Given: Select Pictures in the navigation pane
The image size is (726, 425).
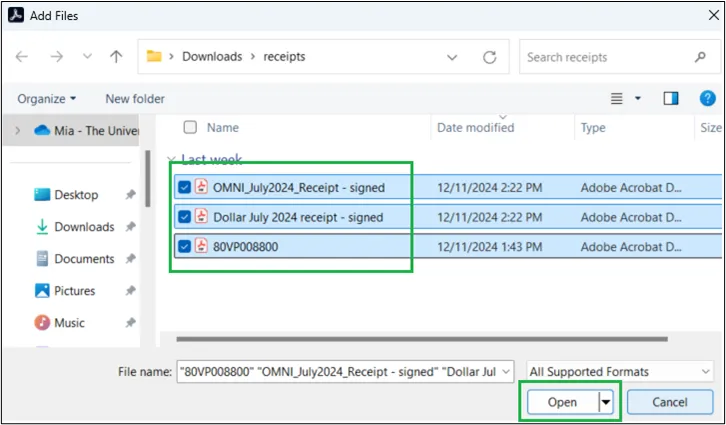Looking at the screenshot, I should click(75, 291).
